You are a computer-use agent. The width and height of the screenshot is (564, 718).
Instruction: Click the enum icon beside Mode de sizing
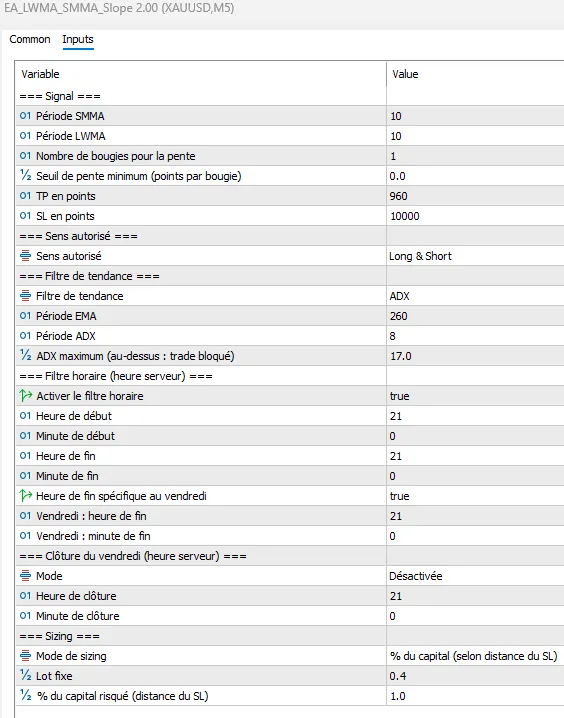[25, 656]
